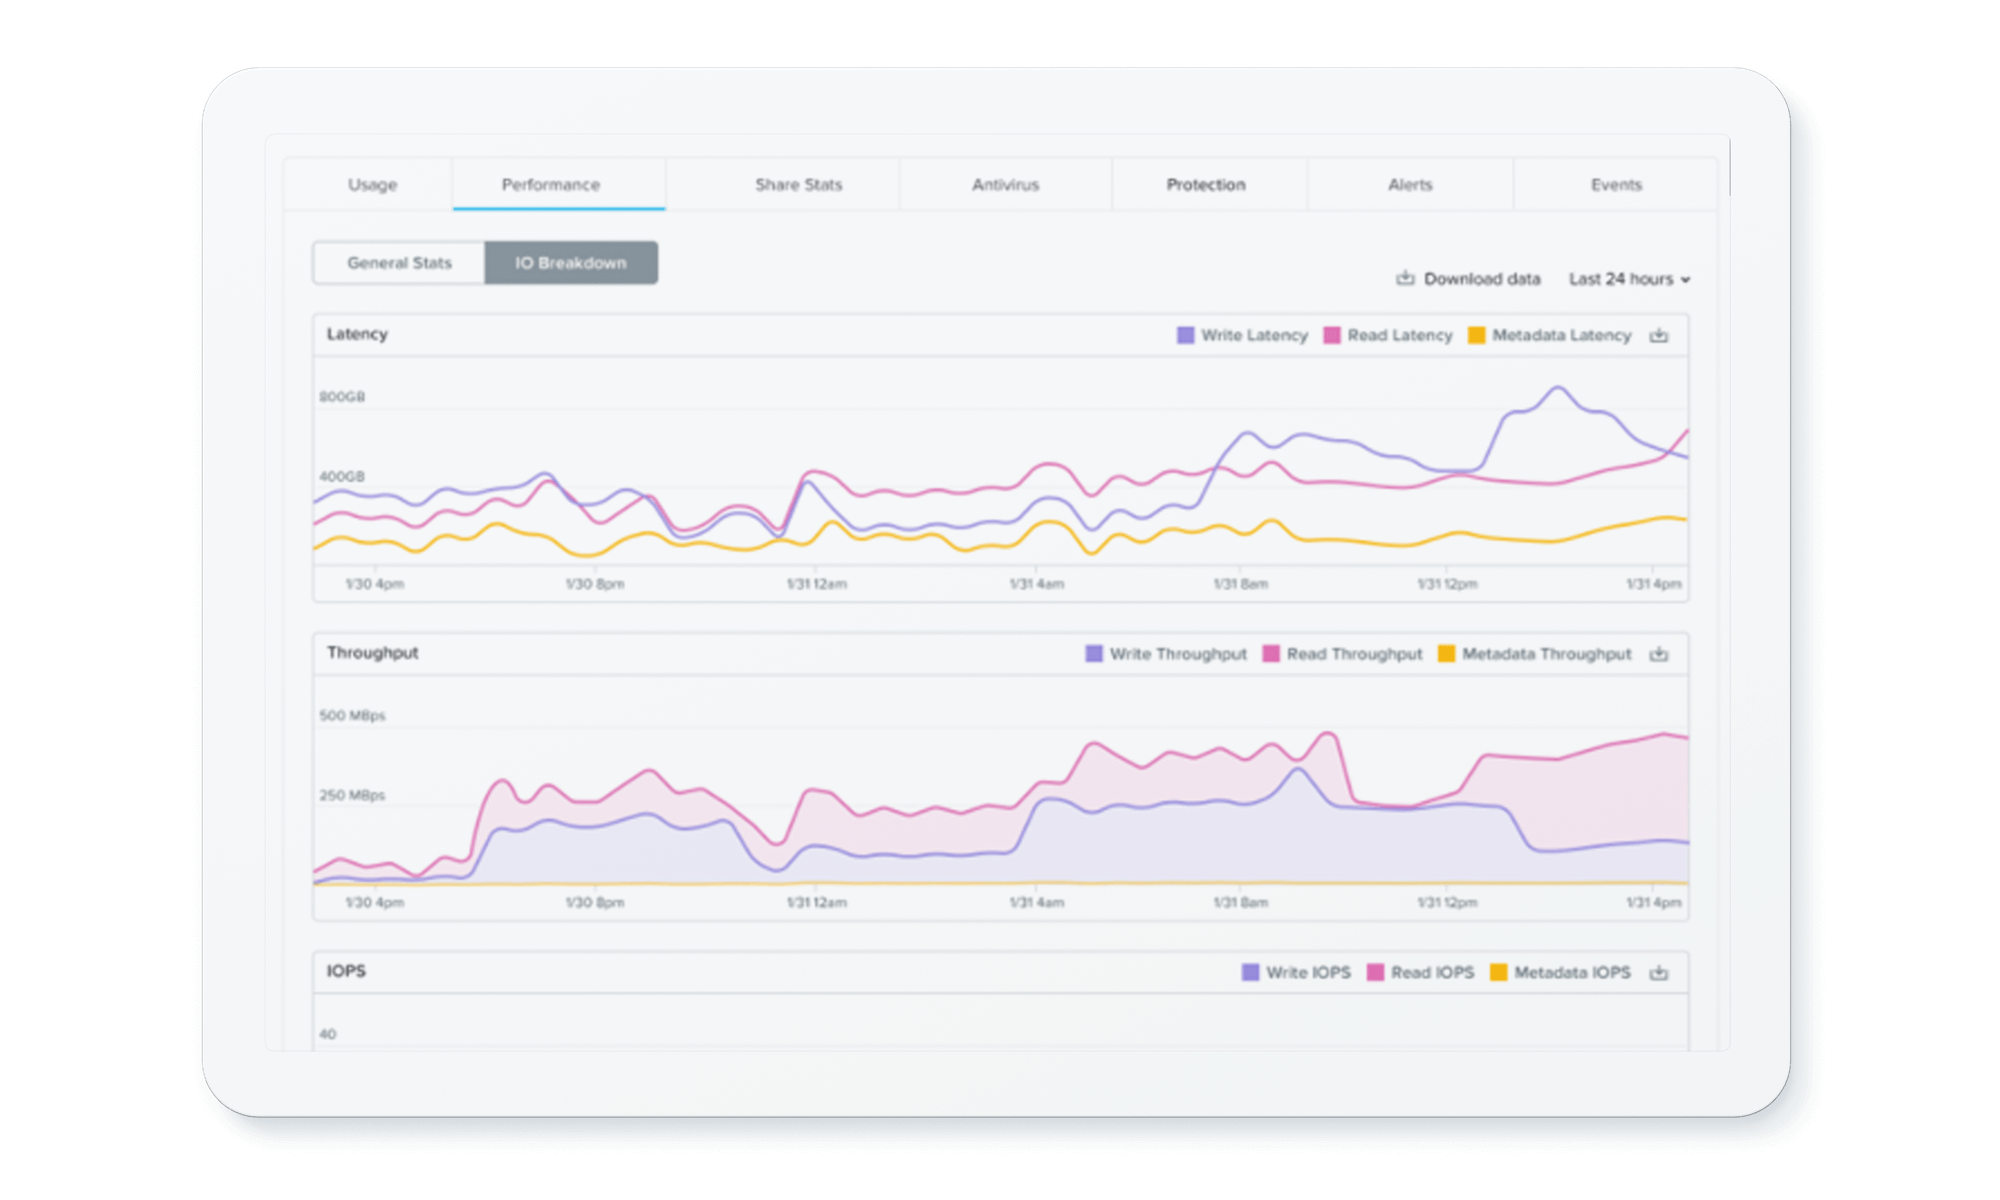Hide the Write Throughput series
Image resolution: width=2000 pixels, height=1200 pixels.
1094,654
